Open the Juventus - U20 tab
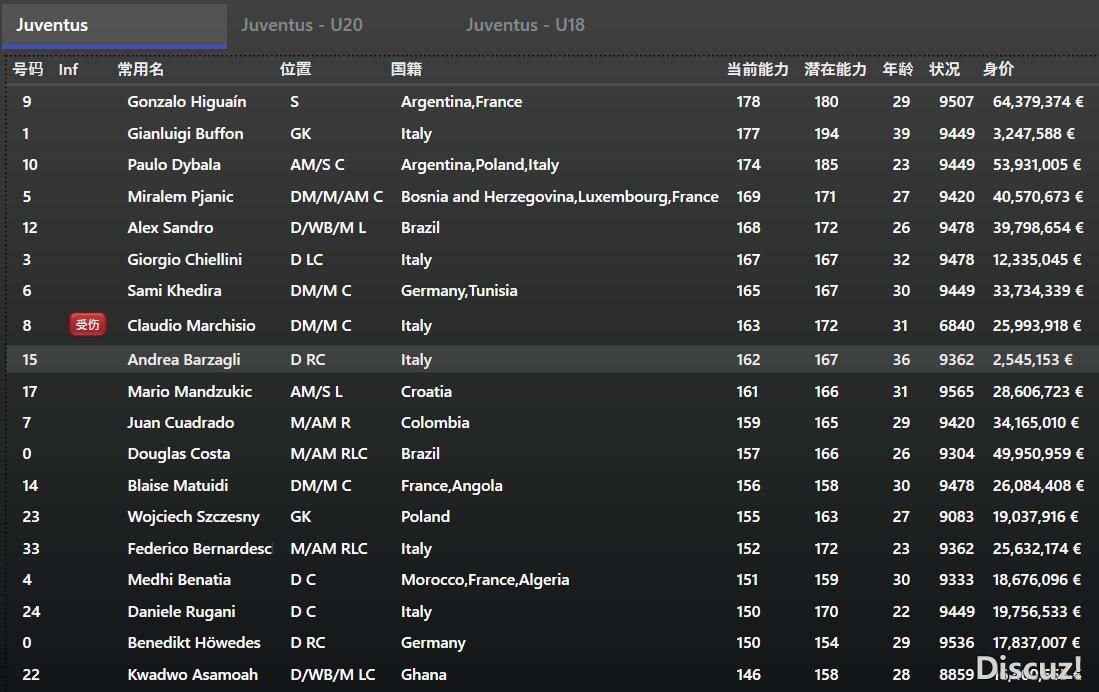The height and width of the screenshot is (692, 1099). pos(301,25)
